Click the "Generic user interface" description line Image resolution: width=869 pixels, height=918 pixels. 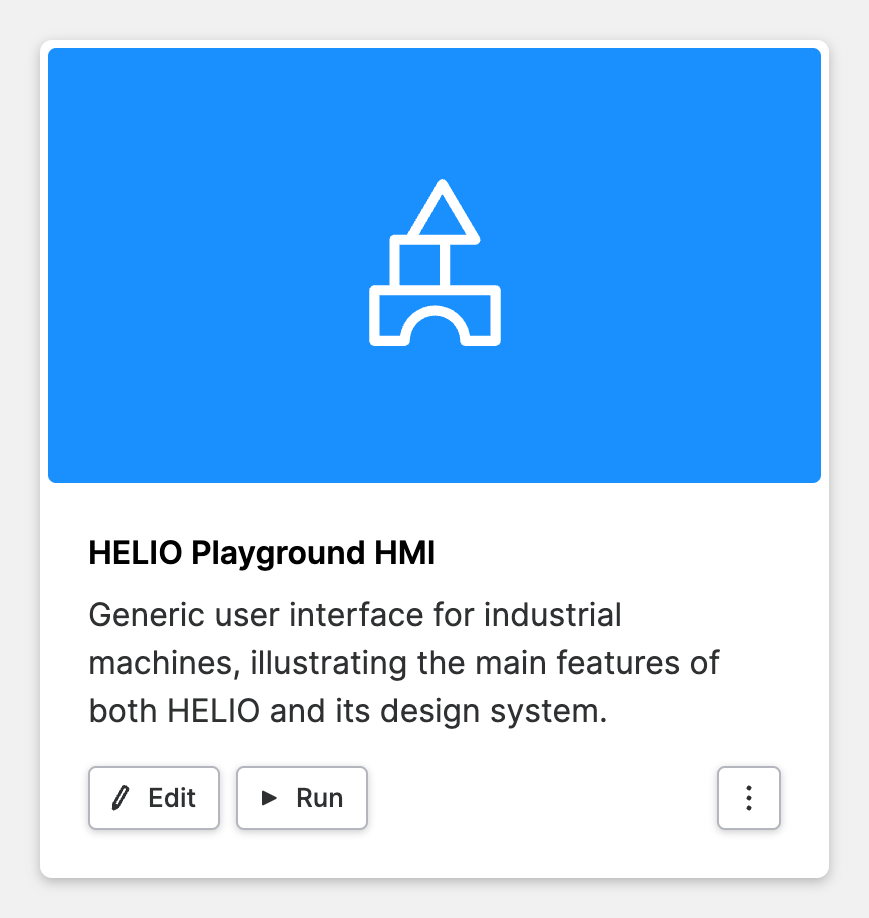pos(355,614)
